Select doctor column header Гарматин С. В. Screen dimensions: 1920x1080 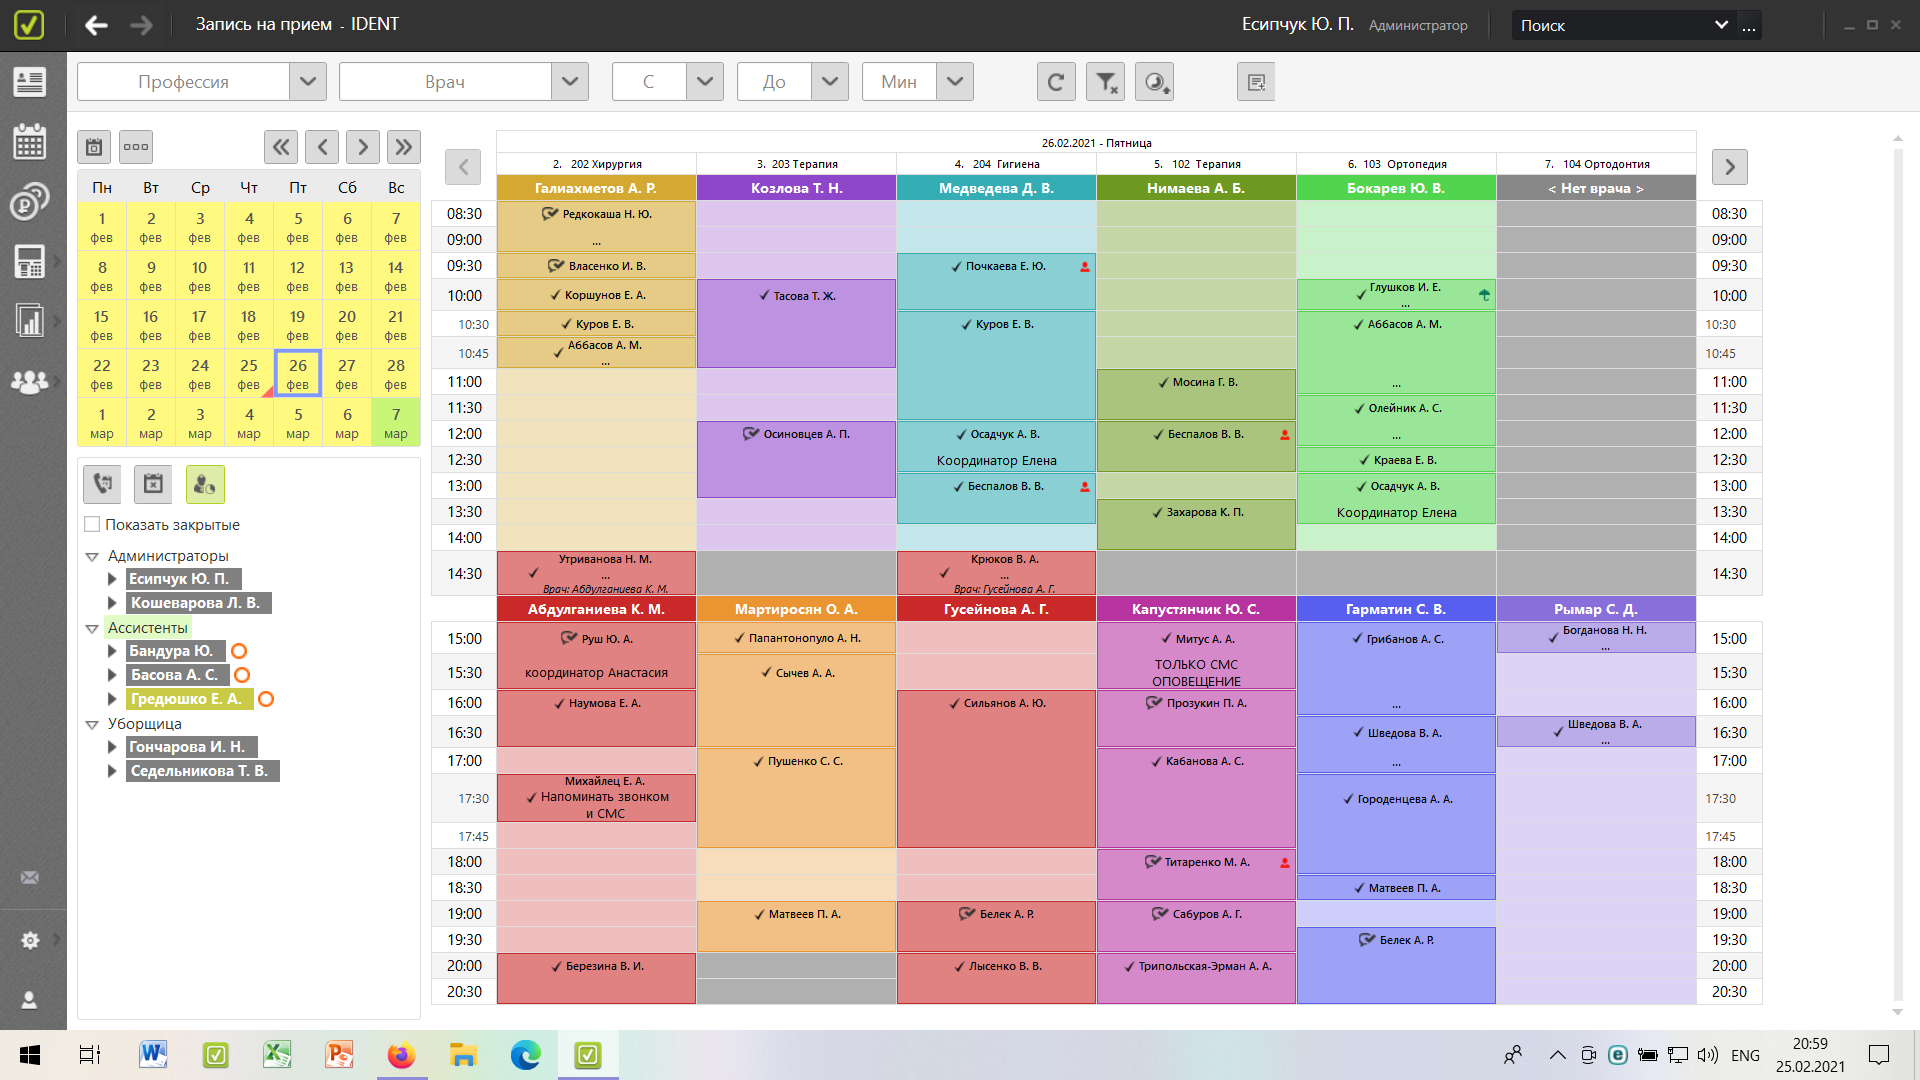point(1395,609)
